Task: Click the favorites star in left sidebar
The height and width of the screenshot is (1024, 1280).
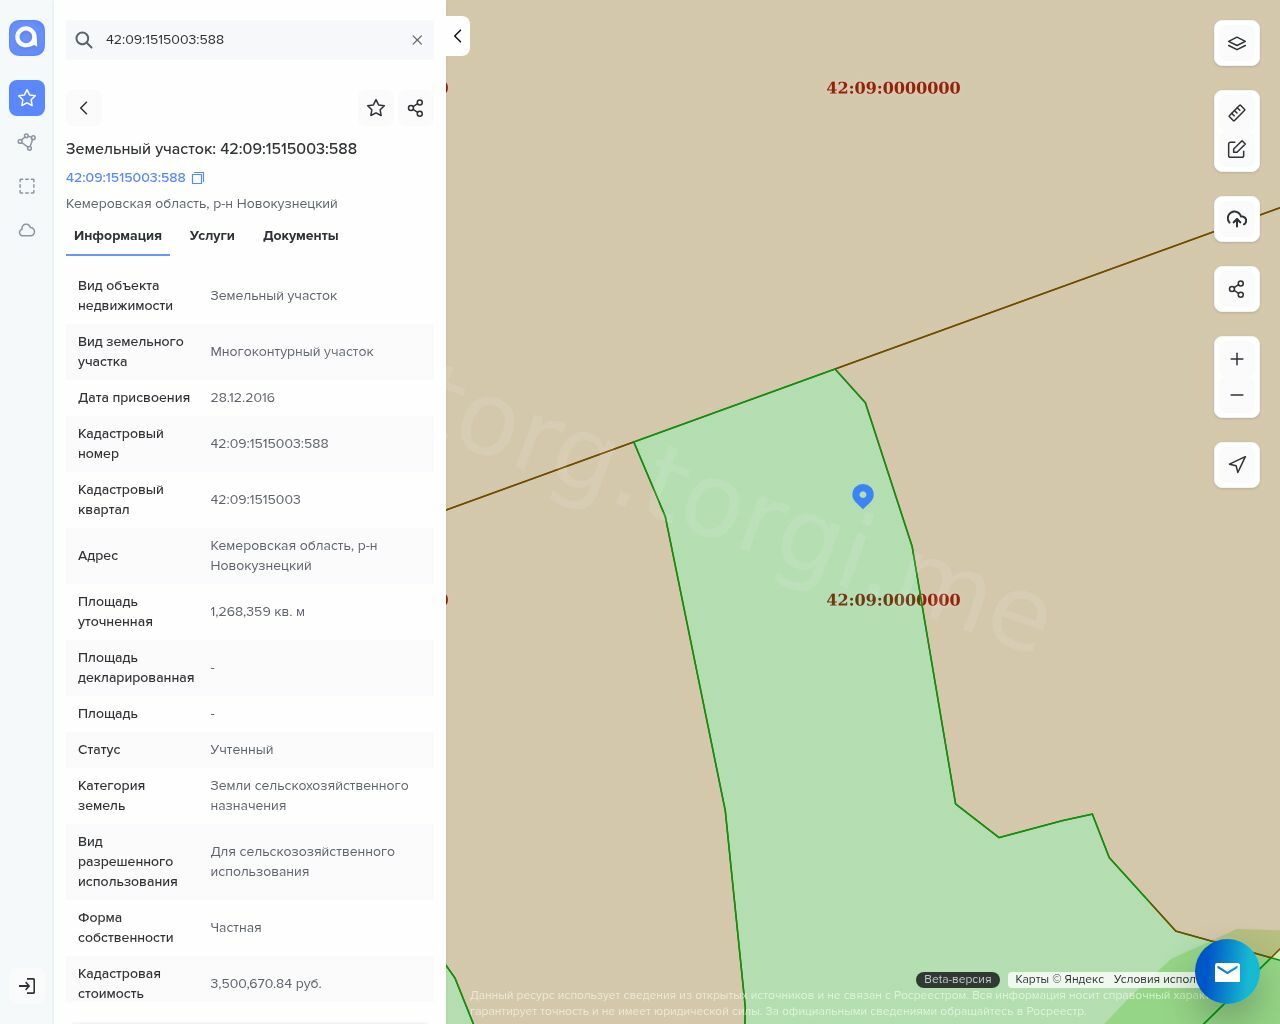Action: pos(27,98)
